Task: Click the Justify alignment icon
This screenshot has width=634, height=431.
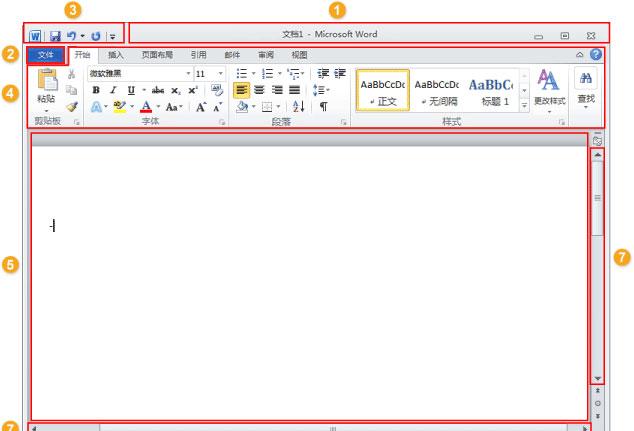Action: click(x=295, y=90)
